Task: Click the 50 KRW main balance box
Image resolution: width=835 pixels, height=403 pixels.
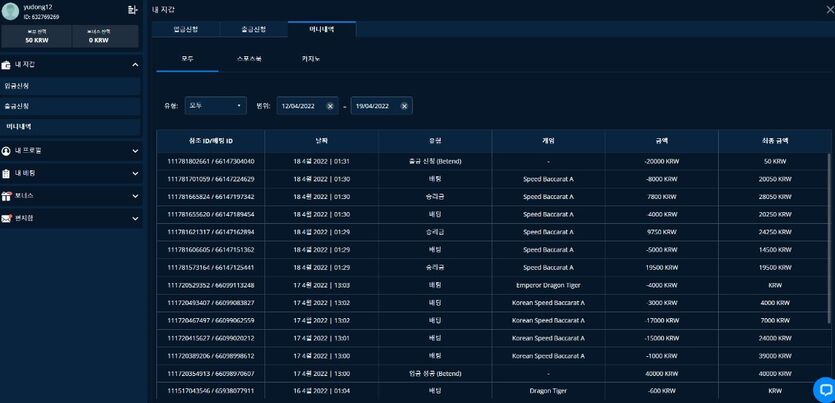Action: pos(37,36)
